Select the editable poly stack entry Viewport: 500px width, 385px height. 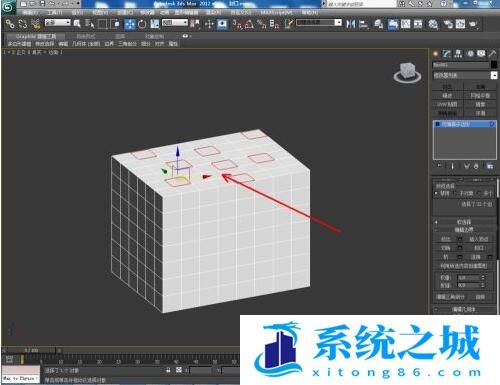tap(464, 124)
